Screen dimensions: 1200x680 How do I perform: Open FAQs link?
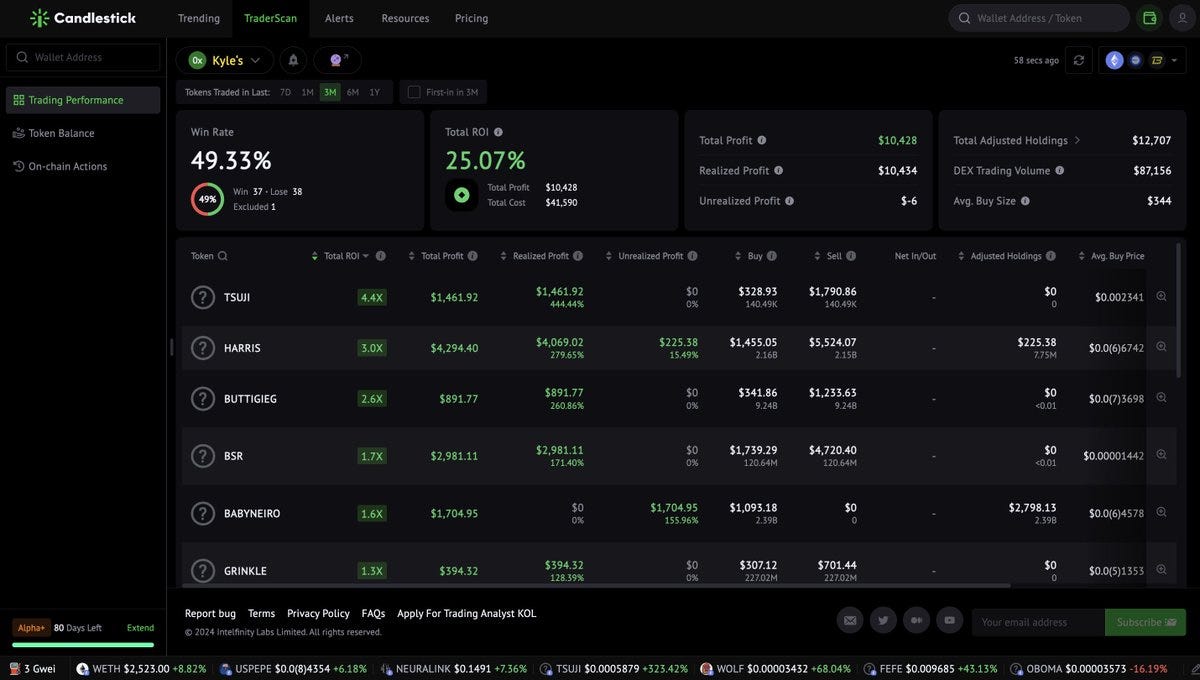pos(373,613)
